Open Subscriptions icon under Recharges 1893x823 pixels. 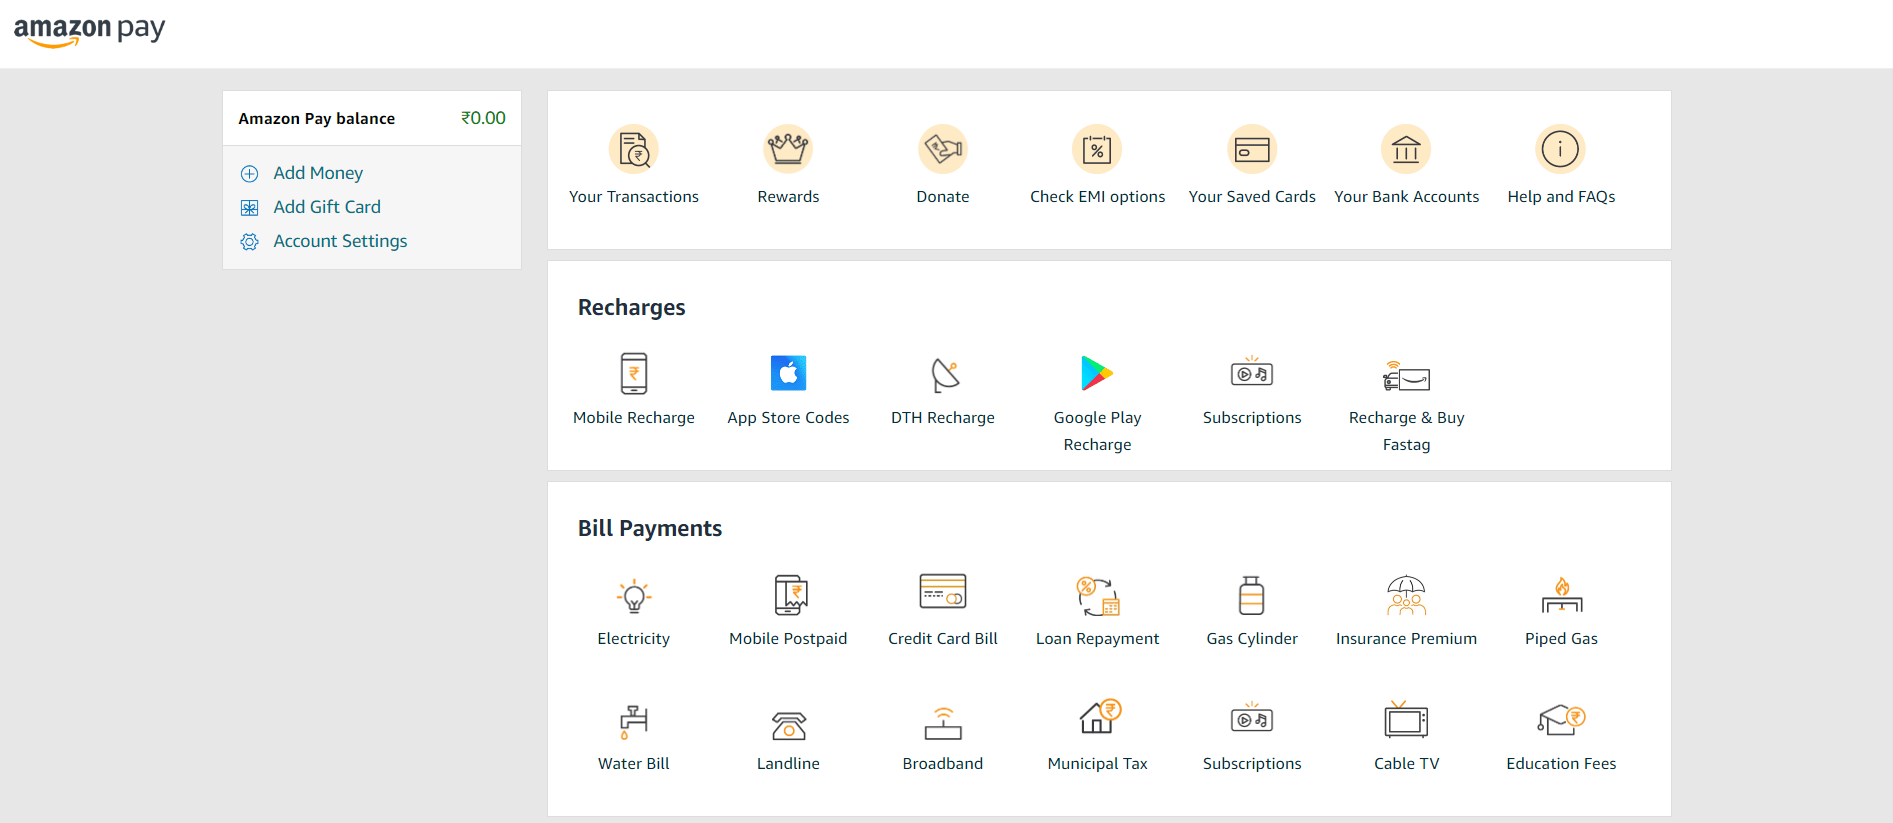1252,372
